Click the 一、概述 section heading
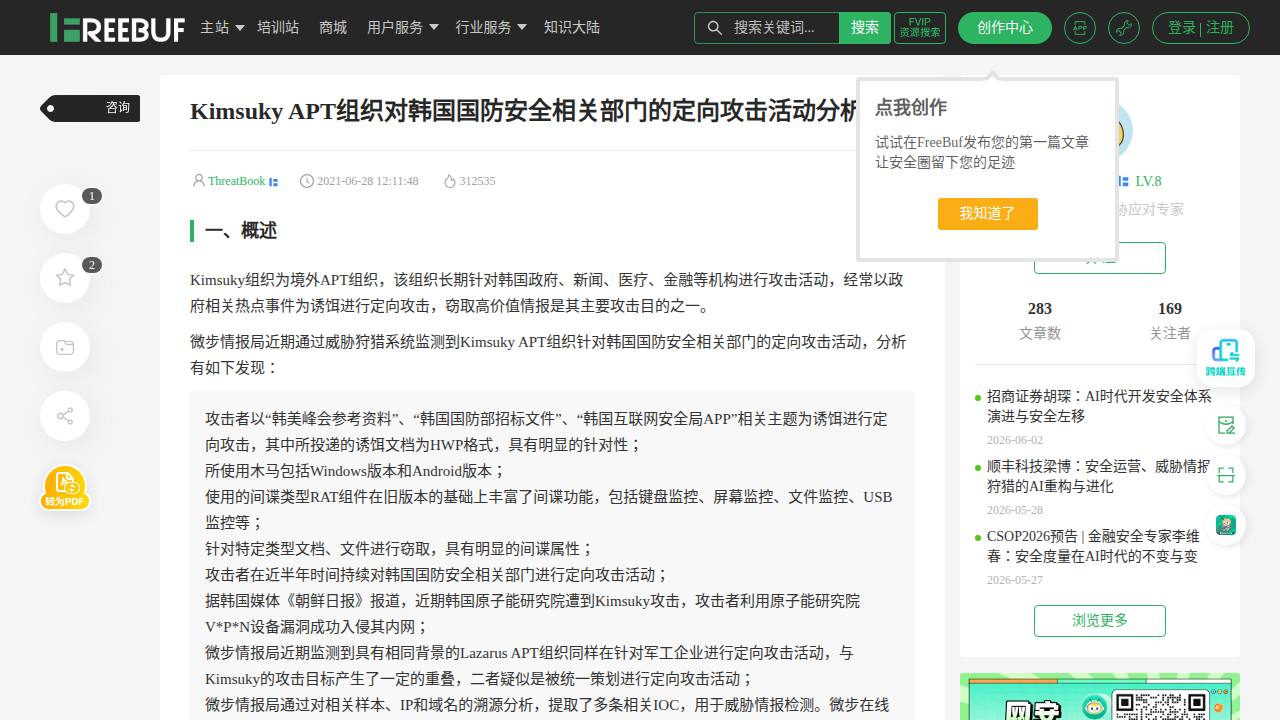This screenshot has width=1280, height=720. pyautogui.click(x=241, y=231)
